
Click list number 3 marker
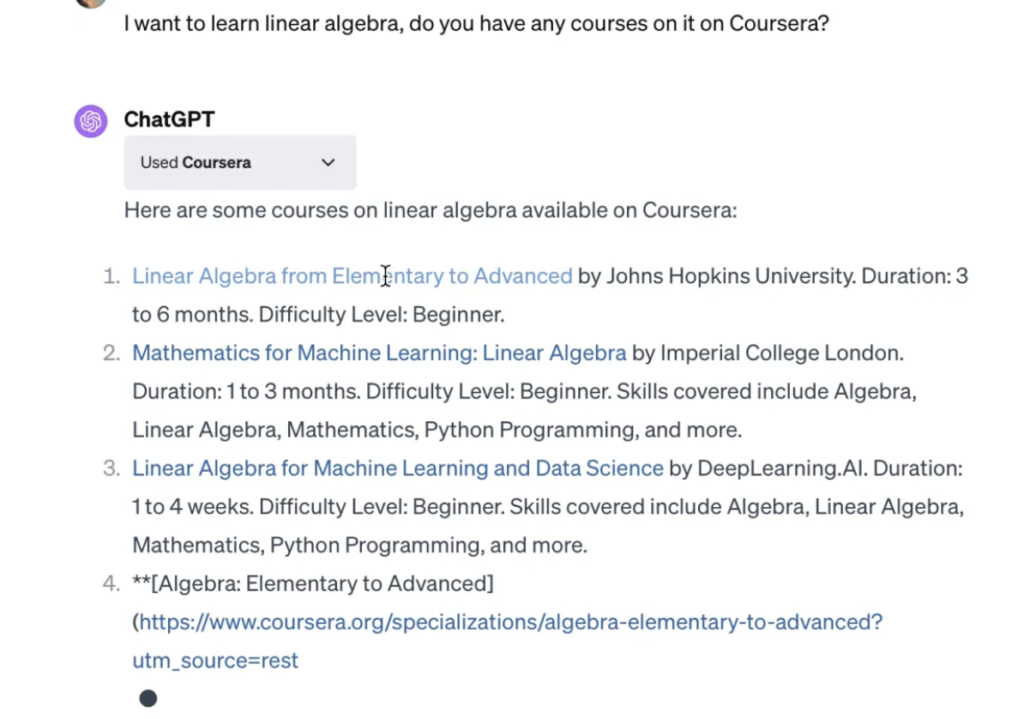point(112,468)
